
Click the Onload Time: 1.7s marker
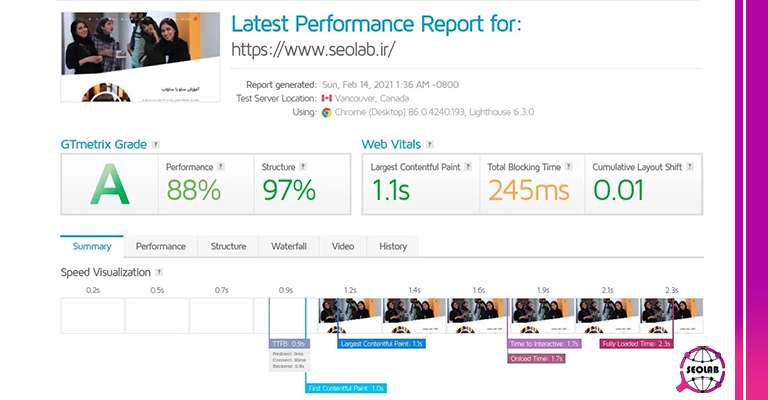[536, 358]
